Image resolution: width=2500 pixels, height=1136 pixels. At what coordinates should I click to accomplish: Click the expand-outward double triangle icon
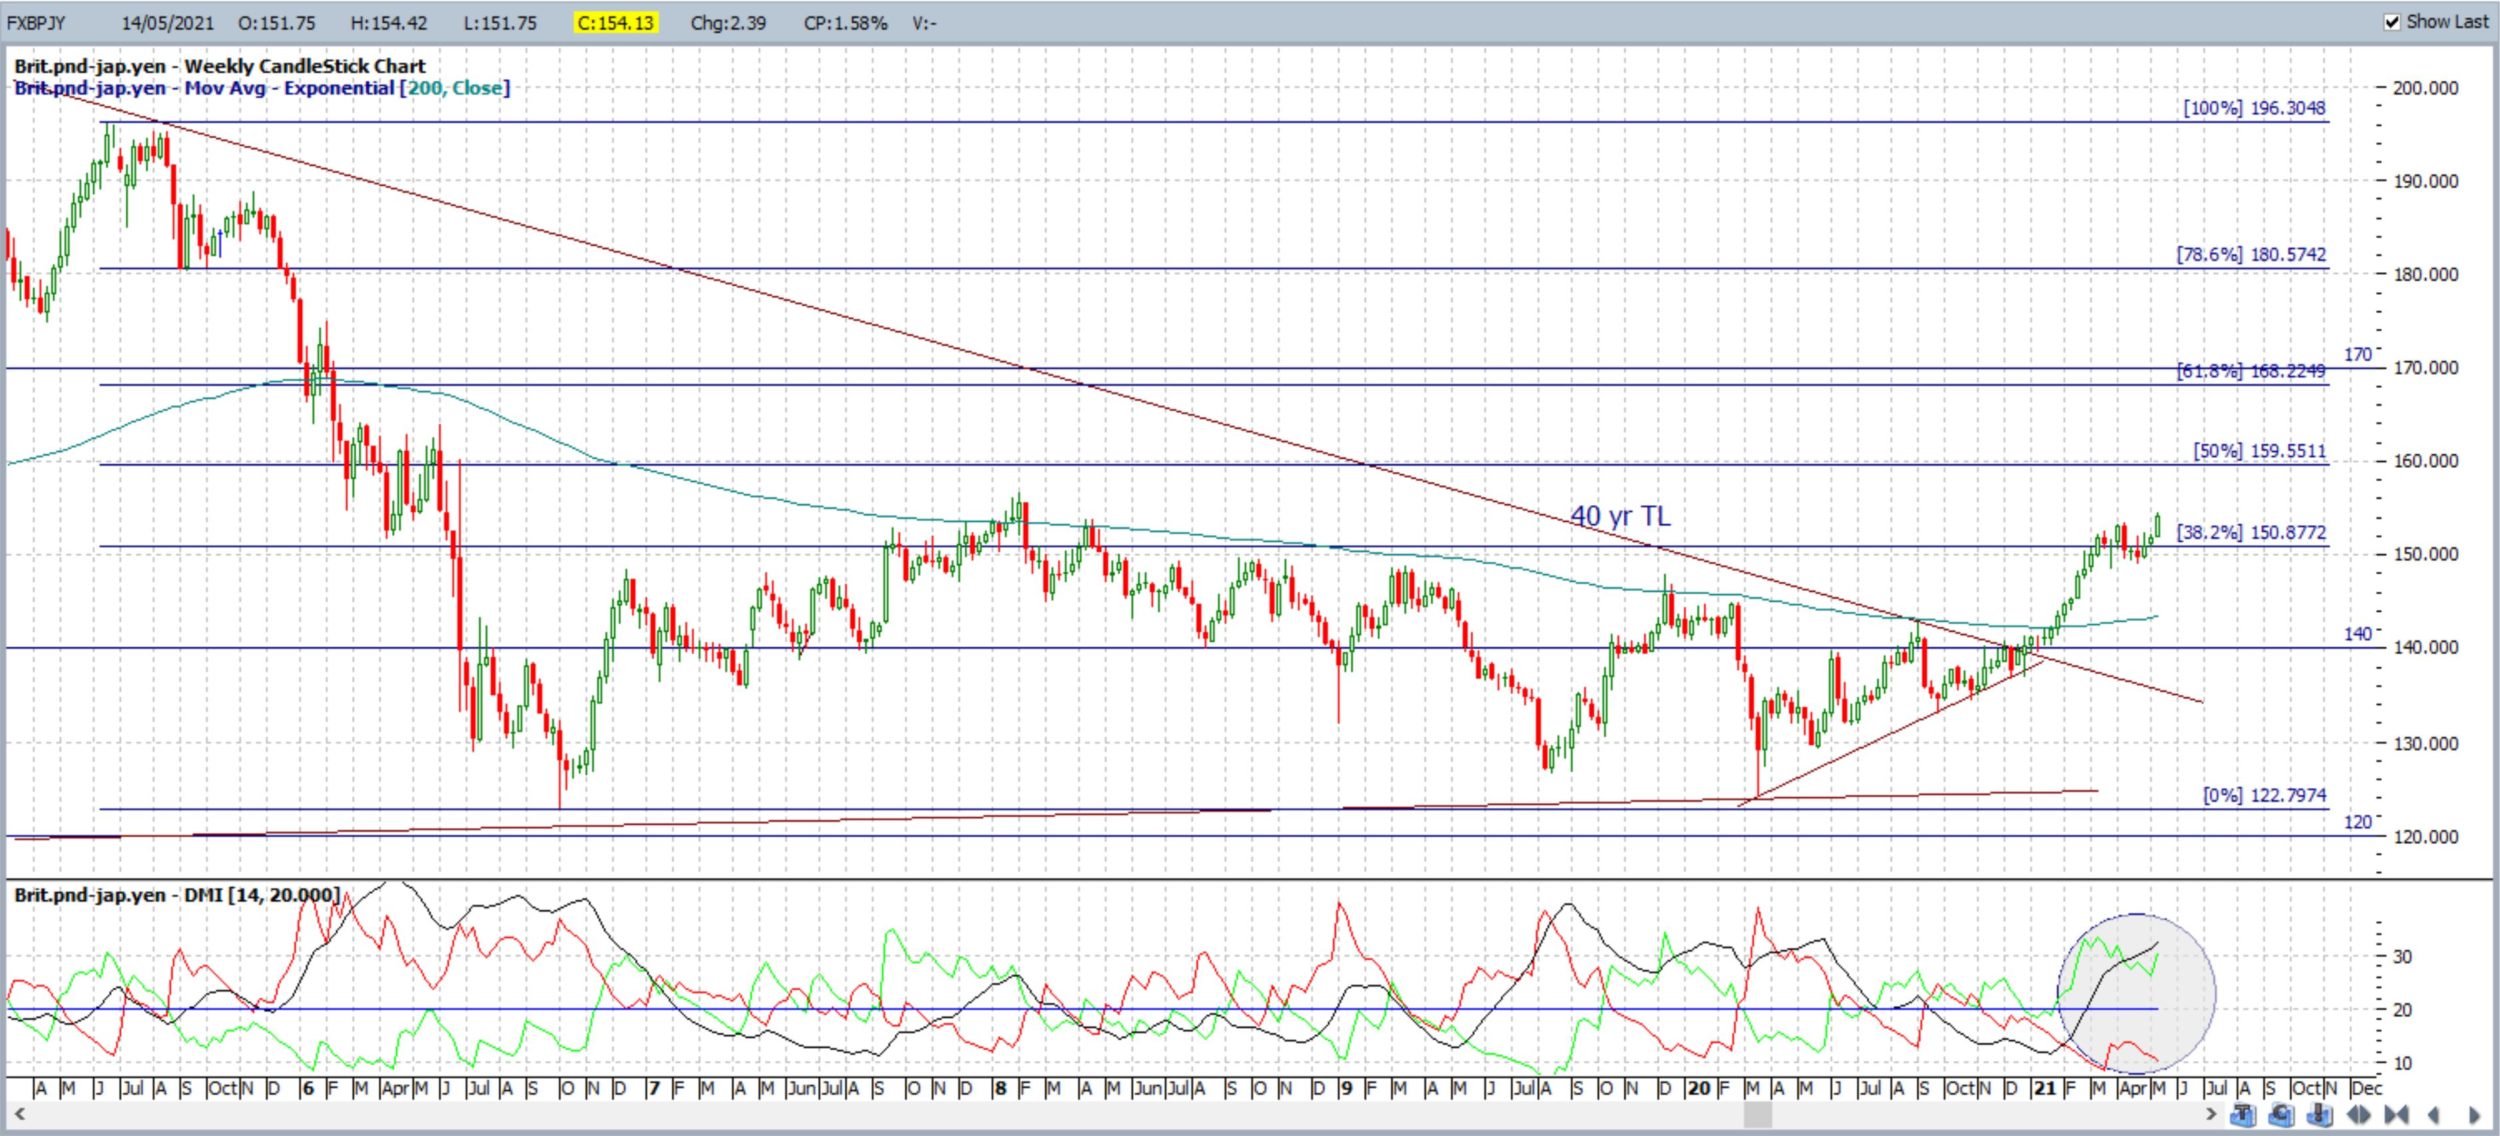pyautogui.click(x=2358, y=1114)
